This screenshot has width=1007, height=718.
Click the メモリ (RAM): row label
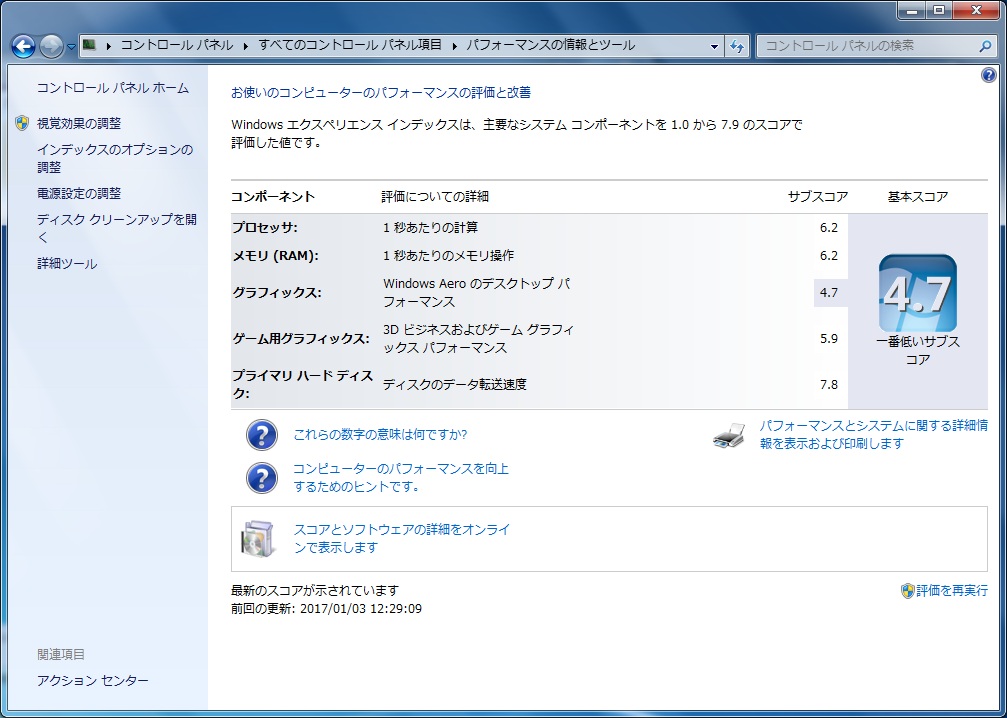pyautogui.click(x=276, y=256)
